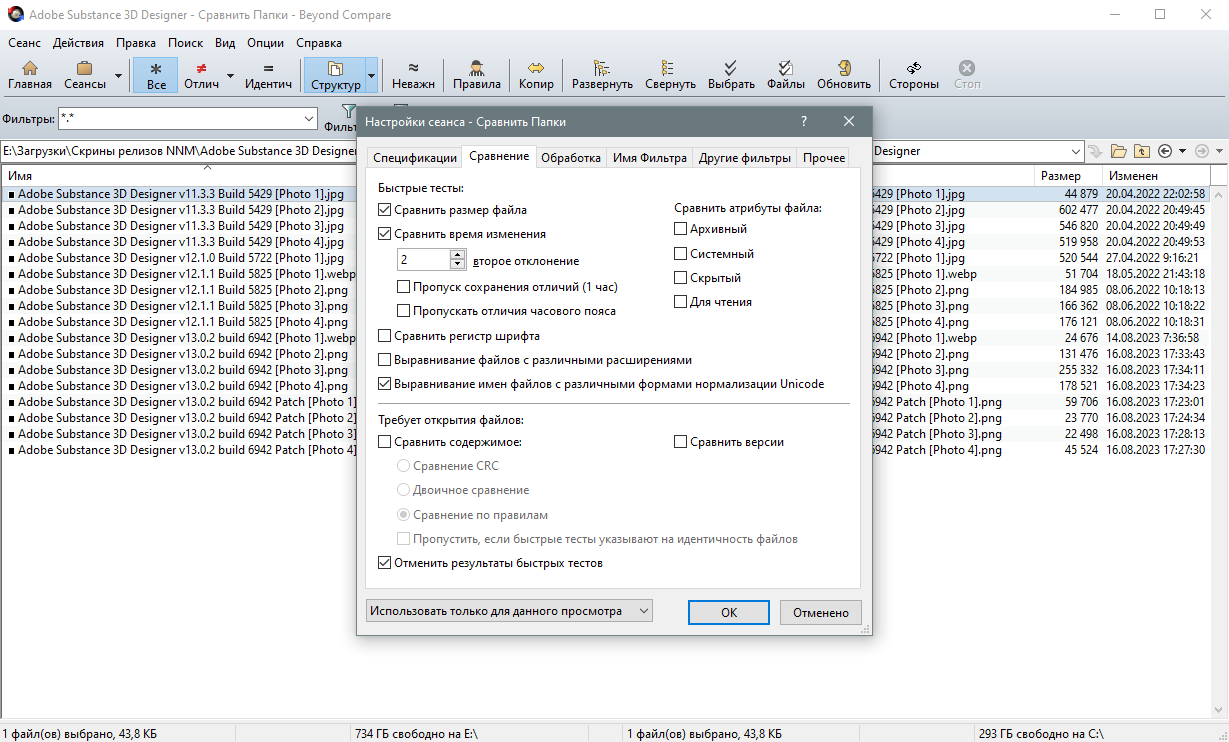Uncheck Сравнить размер файла
The height and width of the screenshot is (742, 1229).
tap(385, 210)
